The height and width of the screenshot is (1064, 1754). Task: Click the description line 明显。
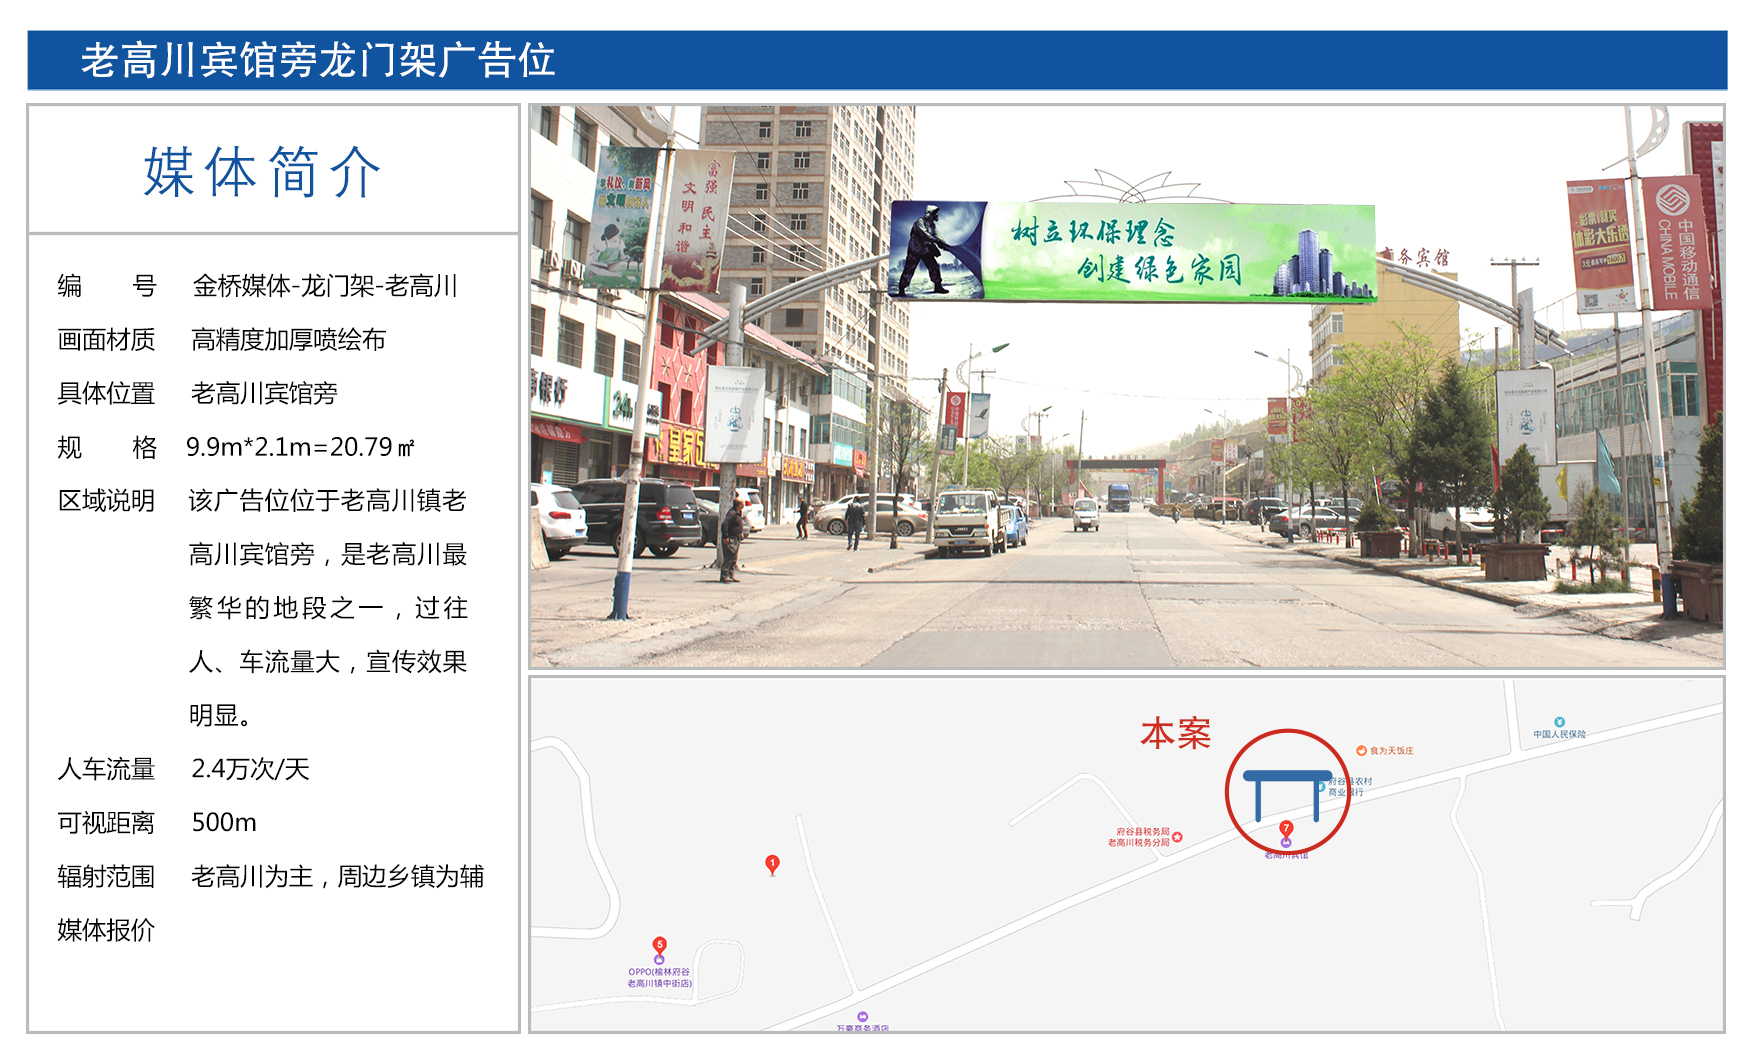pos(220,715)
